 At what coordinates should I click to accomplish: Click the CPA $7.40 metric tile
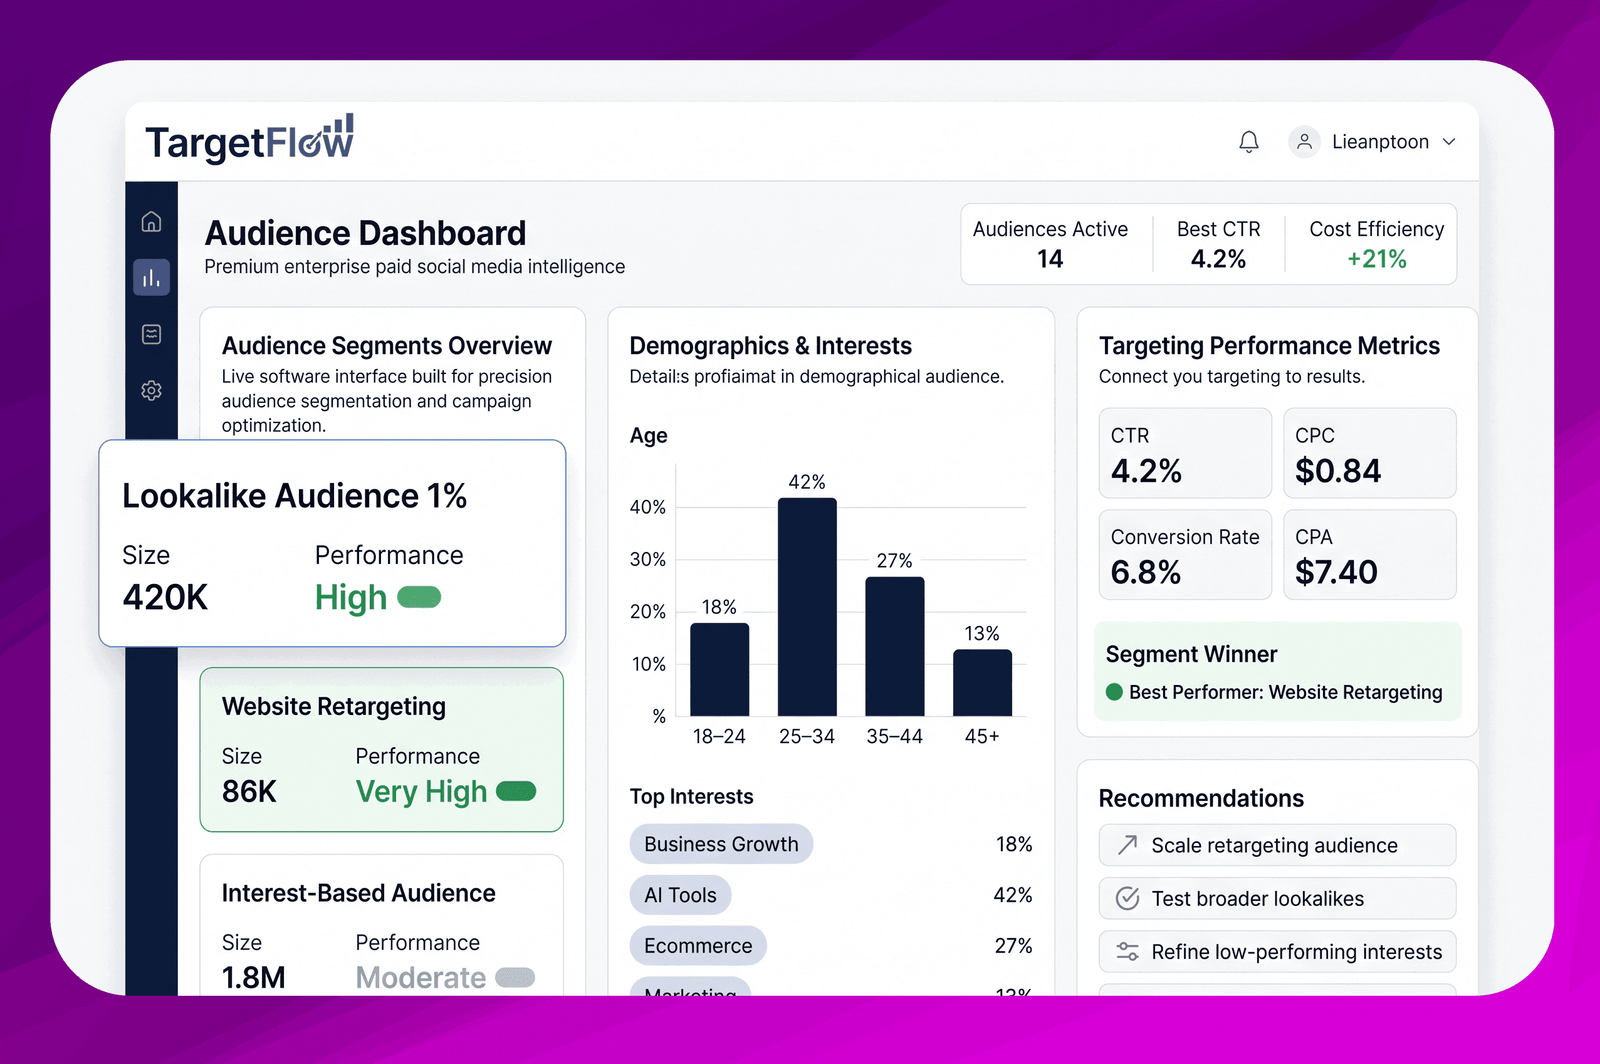point(1370,555)
